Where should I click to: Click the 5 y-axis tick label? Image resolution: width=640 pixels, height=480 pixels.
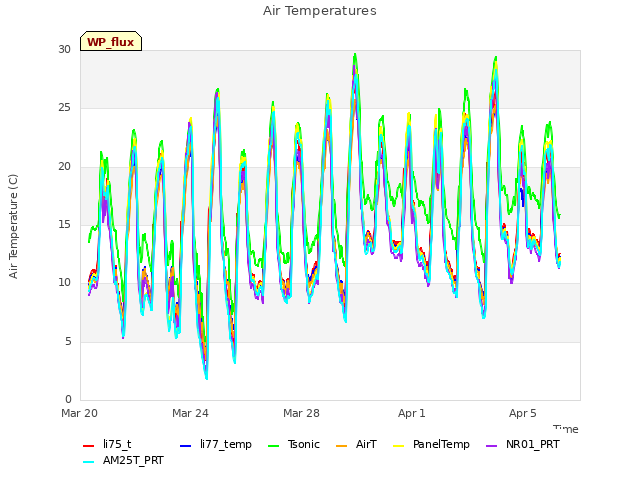[68, 341]
